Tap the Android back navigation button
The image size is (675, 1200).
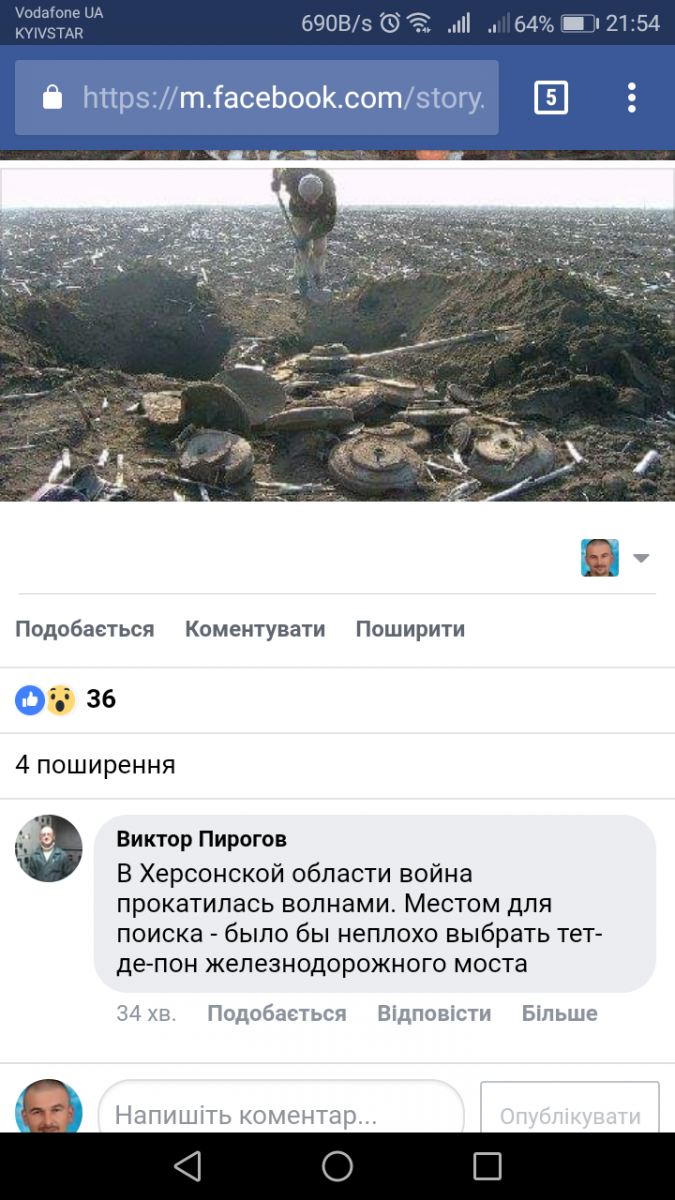pyautogui.click(x=187, y=1166)
